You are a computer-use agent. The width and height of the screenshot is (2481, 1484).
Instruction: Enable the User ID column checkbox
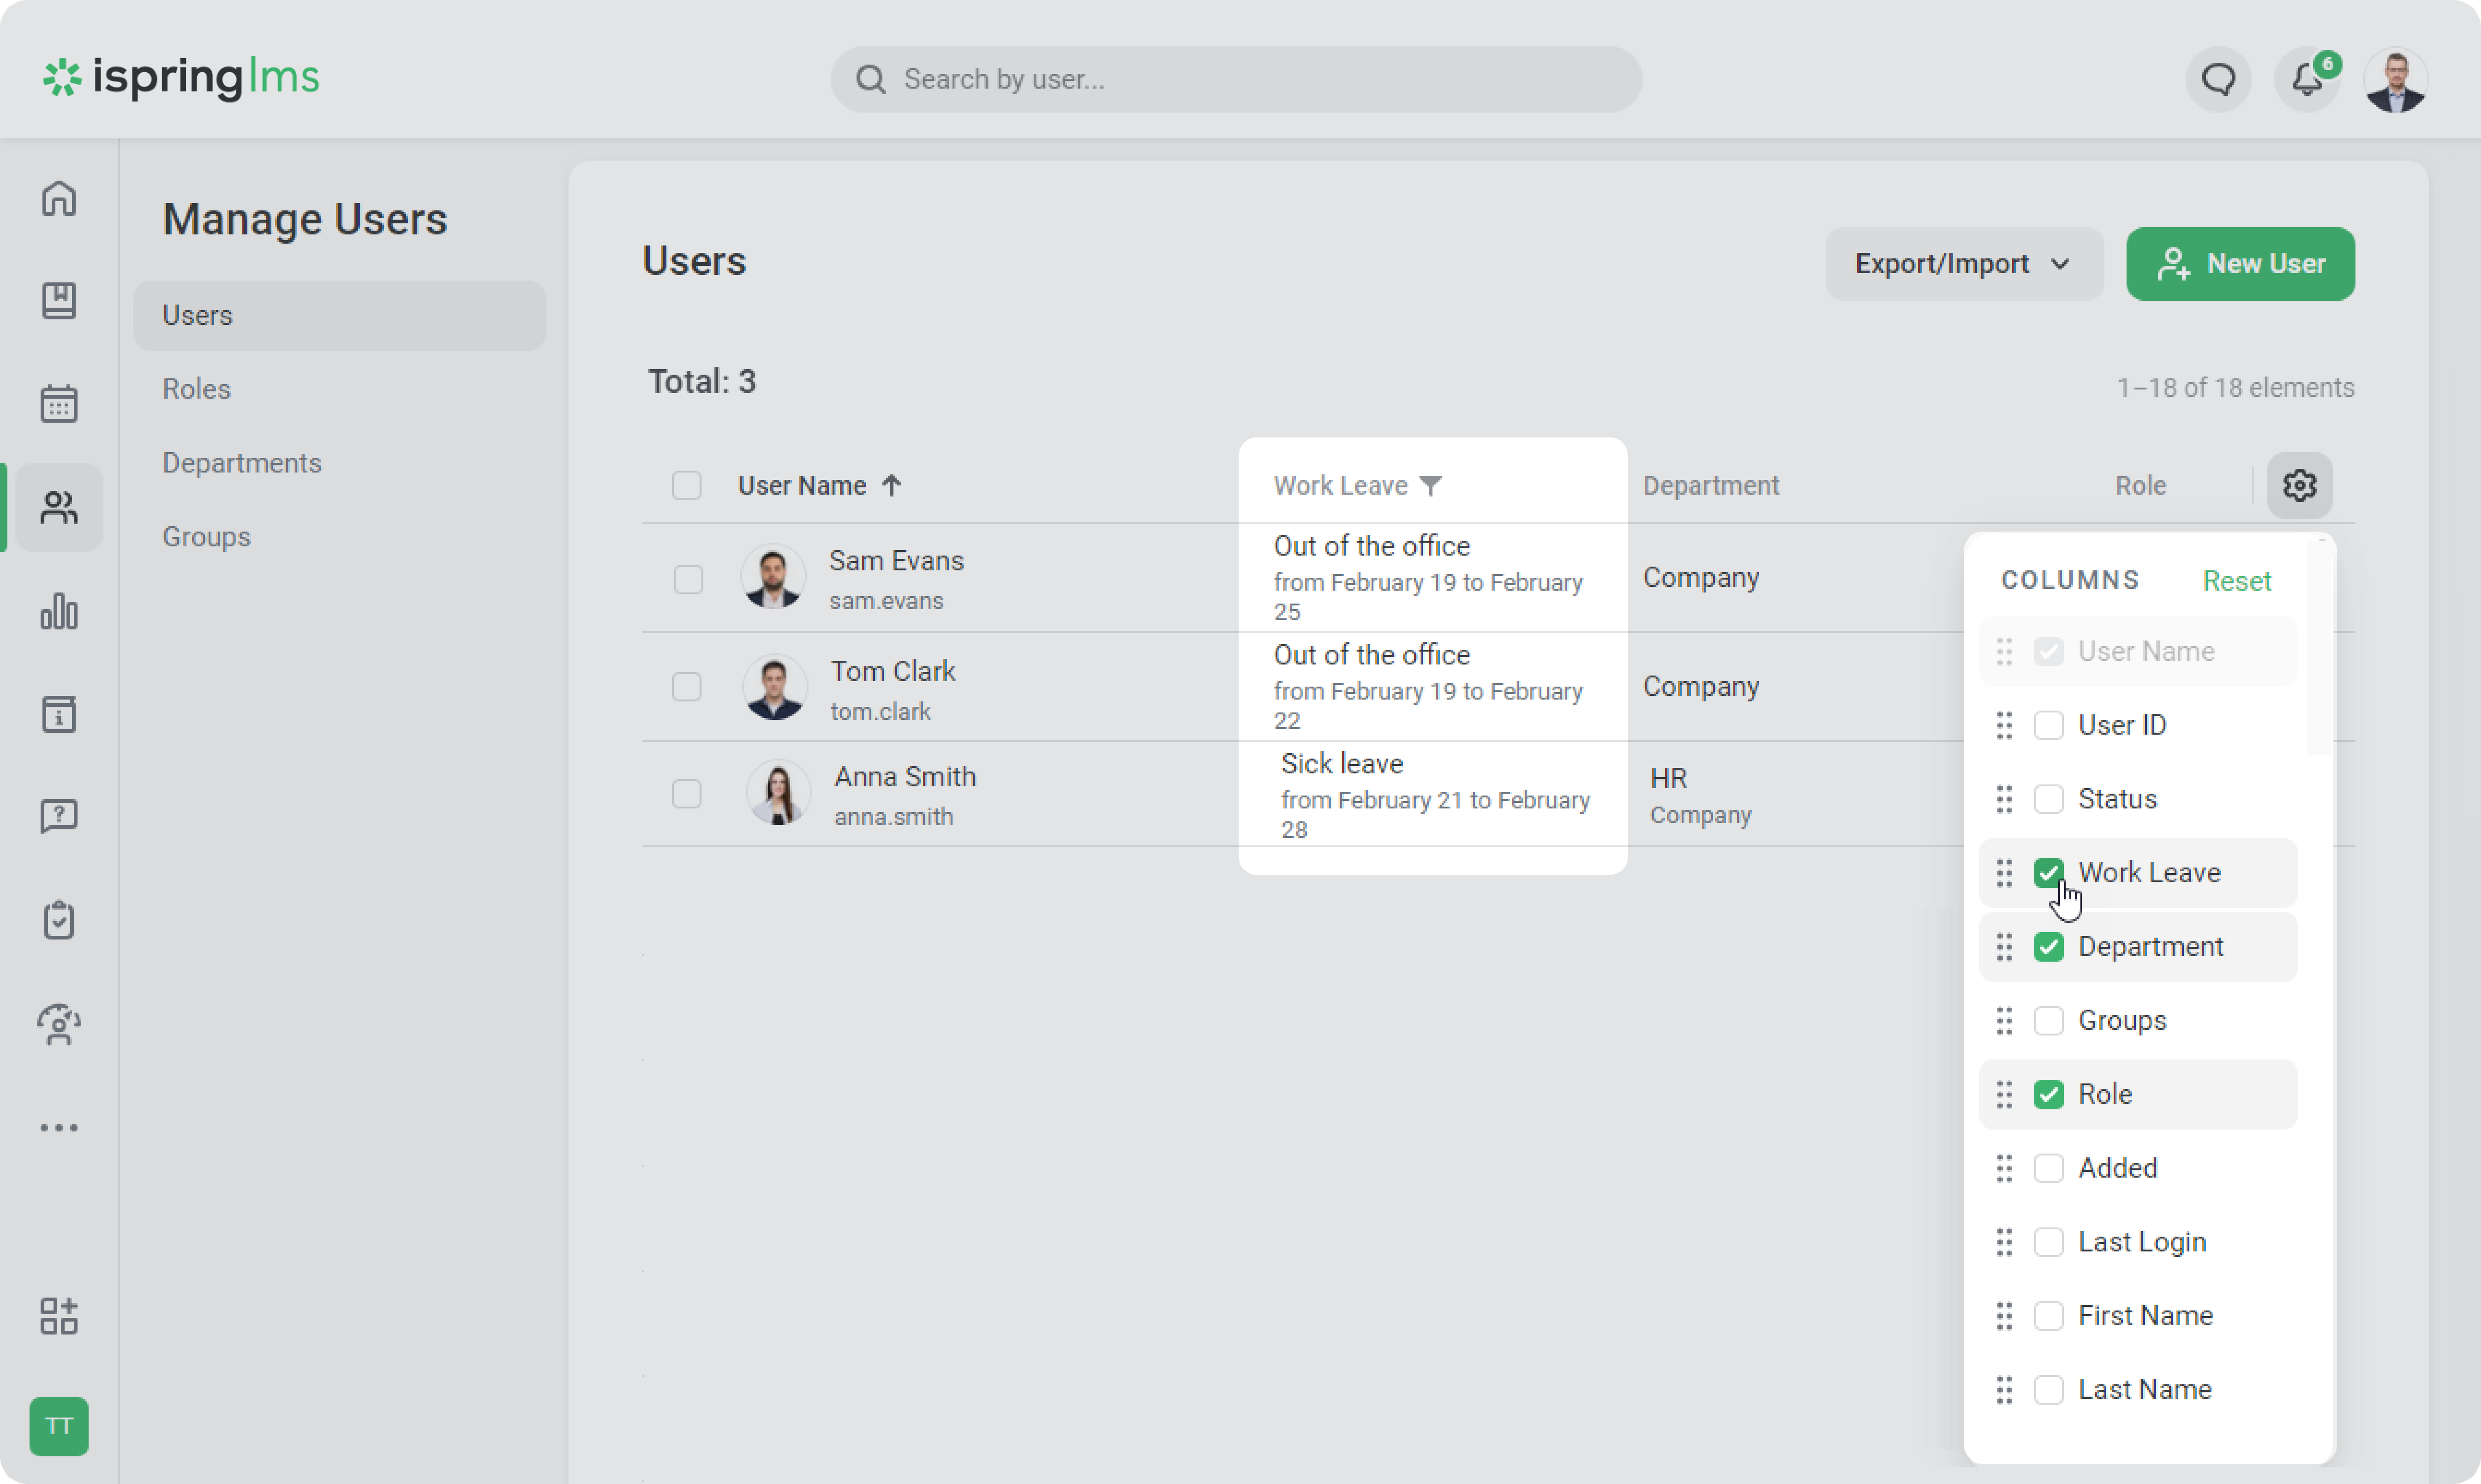pyautogui.click(x=2048, y=725)
